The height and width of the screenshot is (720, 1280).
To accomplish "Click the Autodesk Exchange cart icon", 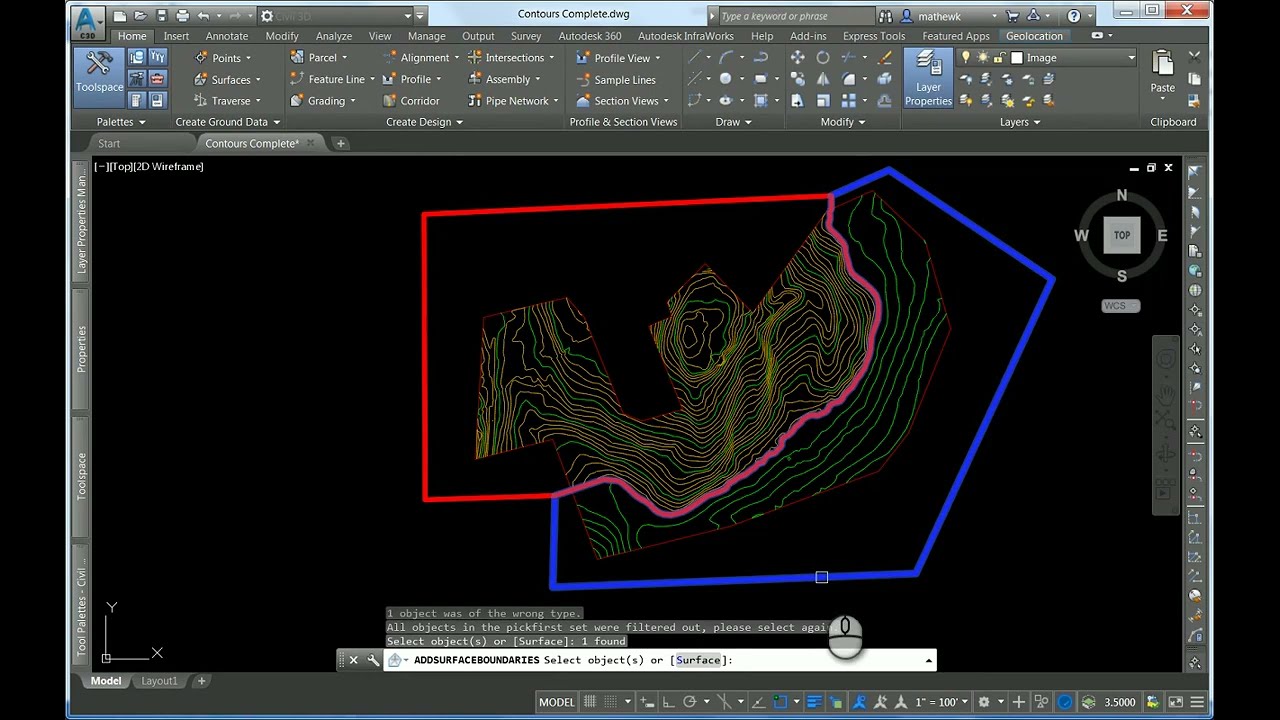I will [x=1013, y=15].
